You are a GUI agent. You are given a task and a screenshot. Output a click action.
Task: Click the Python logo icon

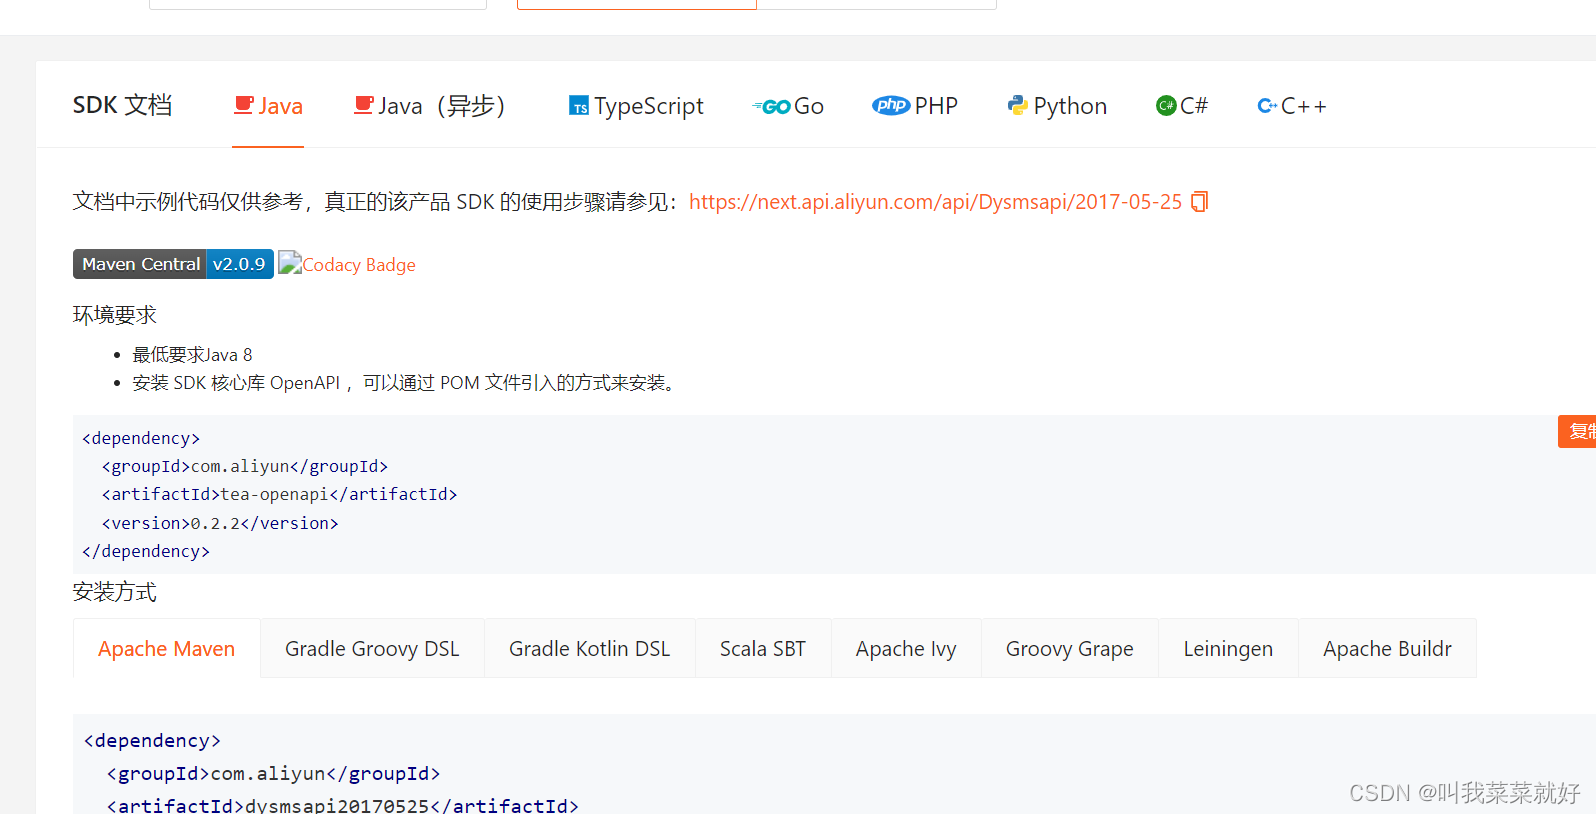pyautogui.click(x=1018, y=105)
